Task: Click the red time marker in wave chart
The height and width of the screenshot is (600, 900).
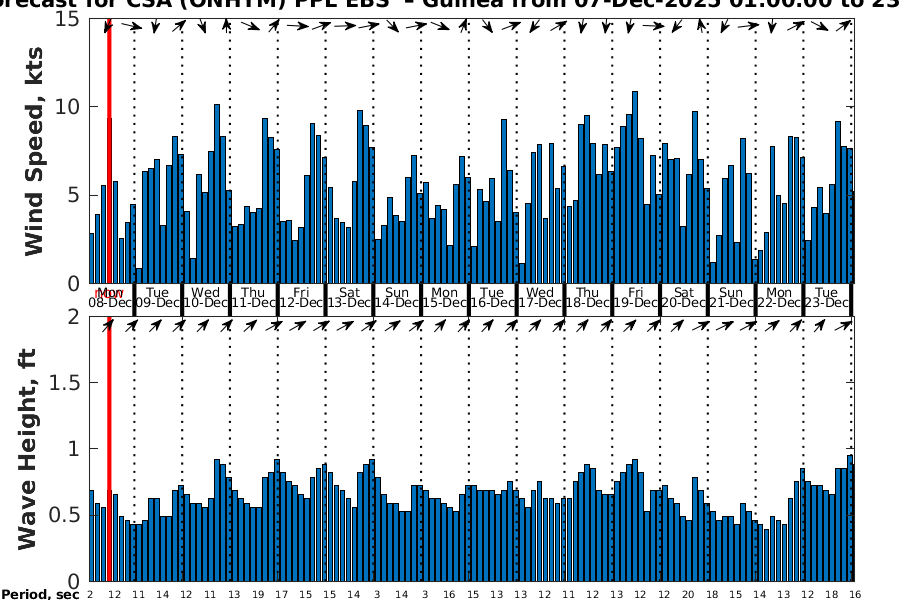Action: [109, 450]
